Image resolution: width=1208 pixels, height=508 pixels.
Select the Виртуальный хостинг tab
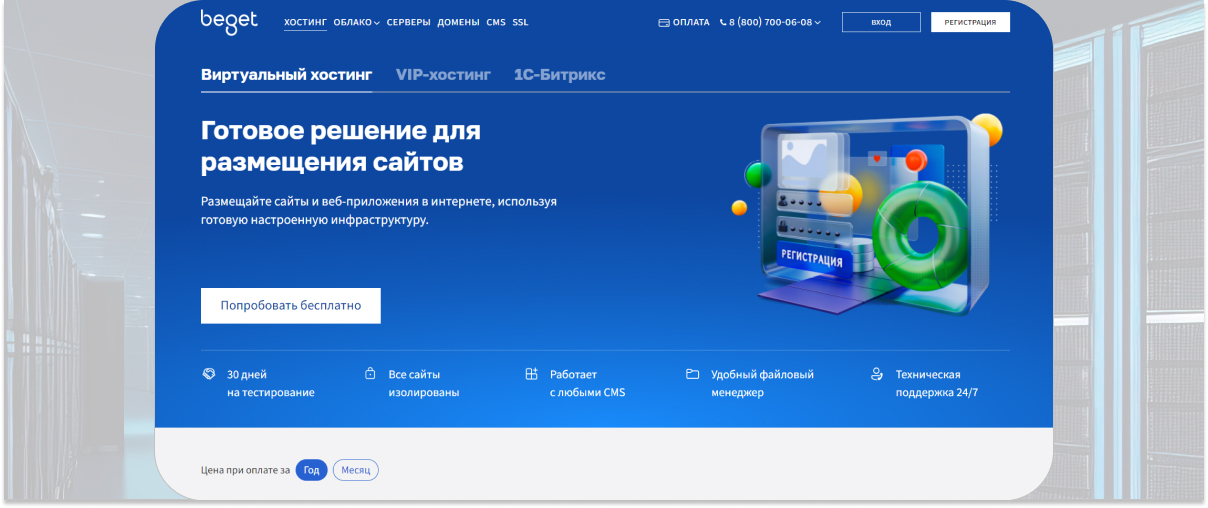pos(286,75)
